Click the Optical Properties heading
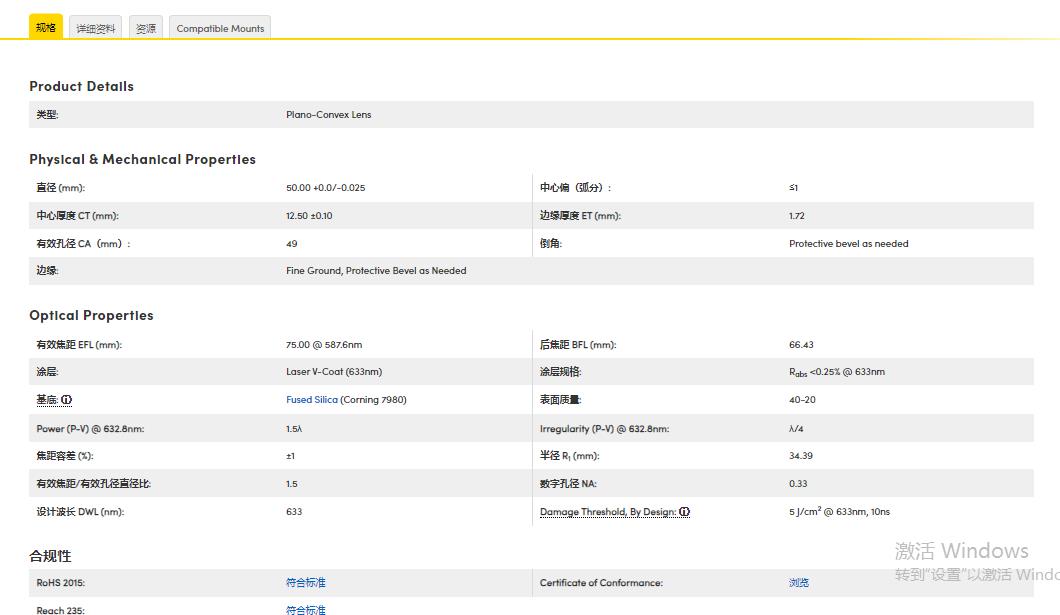 coord(91,315)
